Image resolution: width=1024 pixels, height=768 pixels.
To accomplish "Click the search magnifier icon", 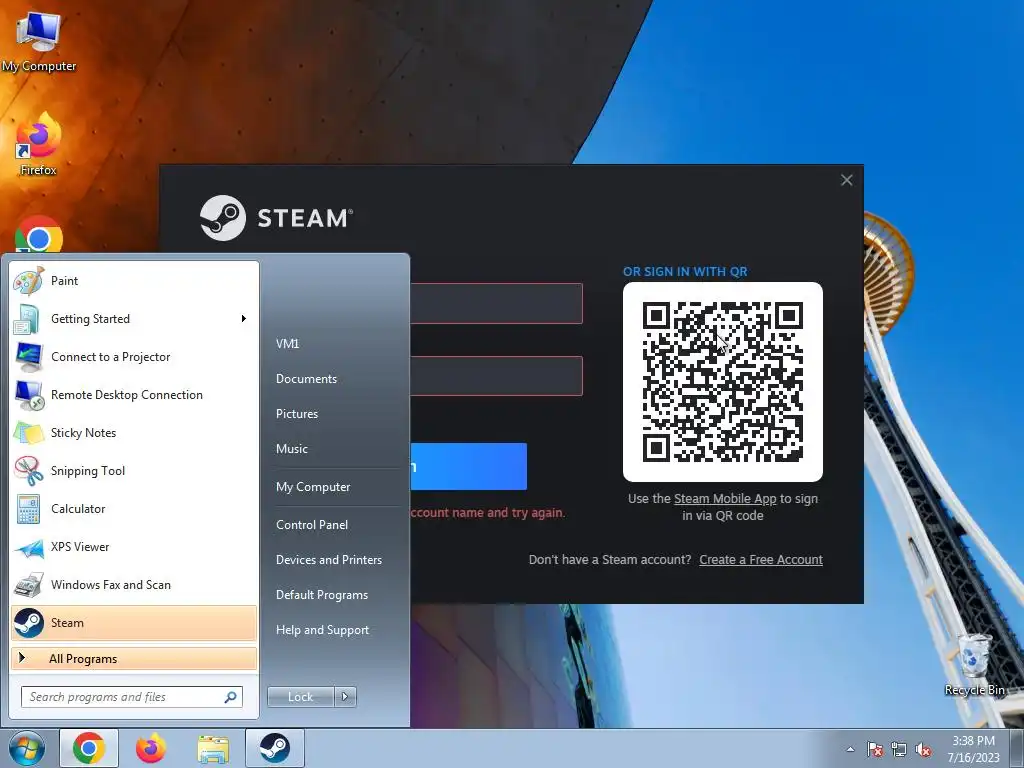I will coord(231,697).
